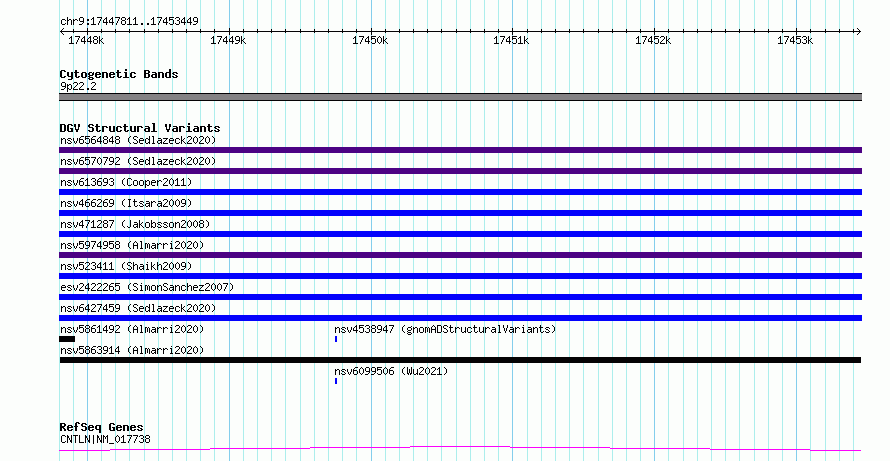Viewport: 890px width, 461px height.
Task: Click the nsv5861492 (Almarri2020) label
Action: coord(132,329)
